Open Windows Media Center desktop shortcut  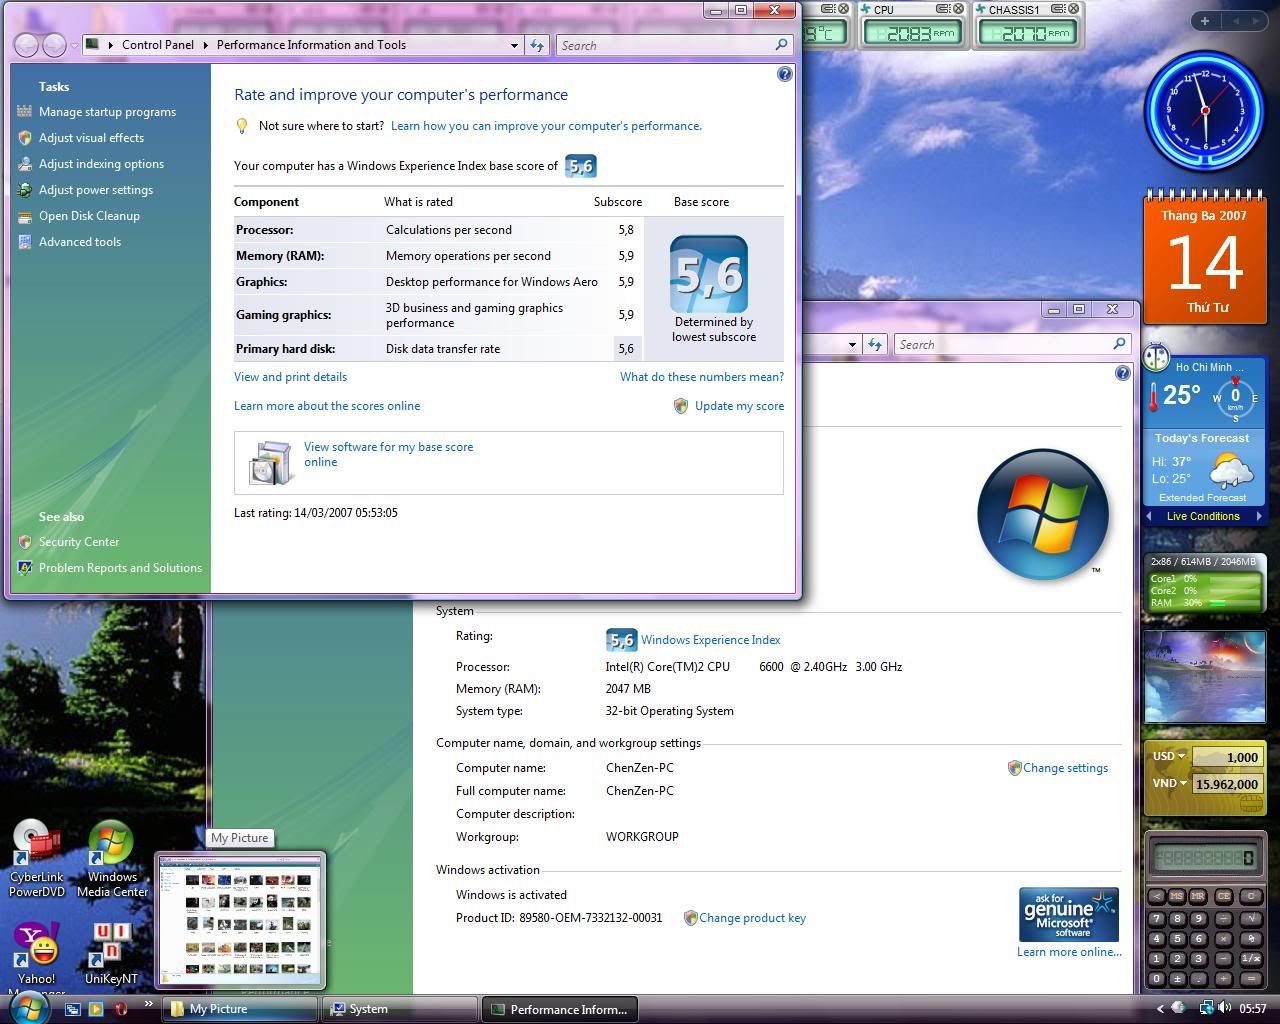click(112, 859)
